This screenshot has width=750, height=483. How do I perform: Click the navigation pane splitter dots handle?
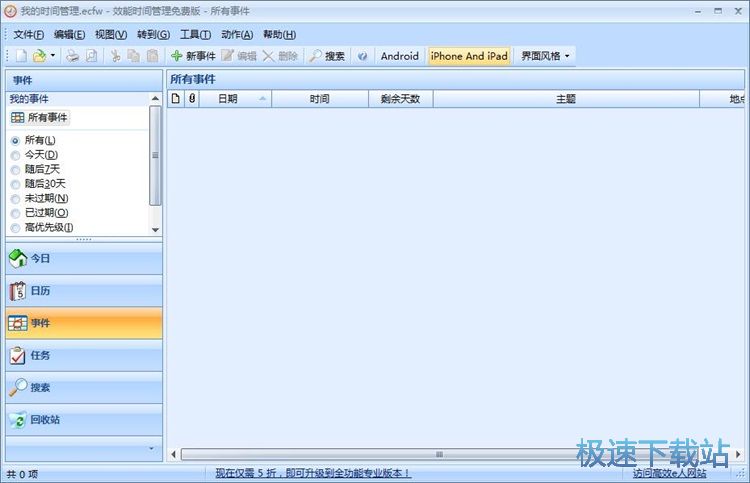[x=84, y=239]
